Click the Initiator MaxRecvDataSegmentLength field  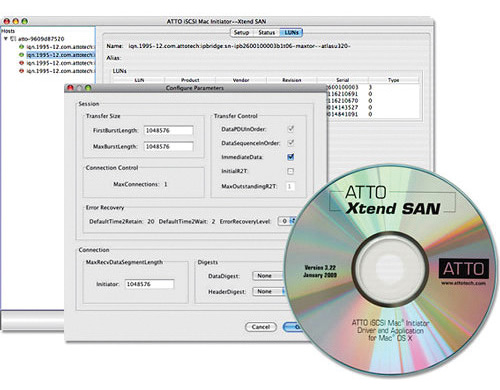(x=149, y=284)
